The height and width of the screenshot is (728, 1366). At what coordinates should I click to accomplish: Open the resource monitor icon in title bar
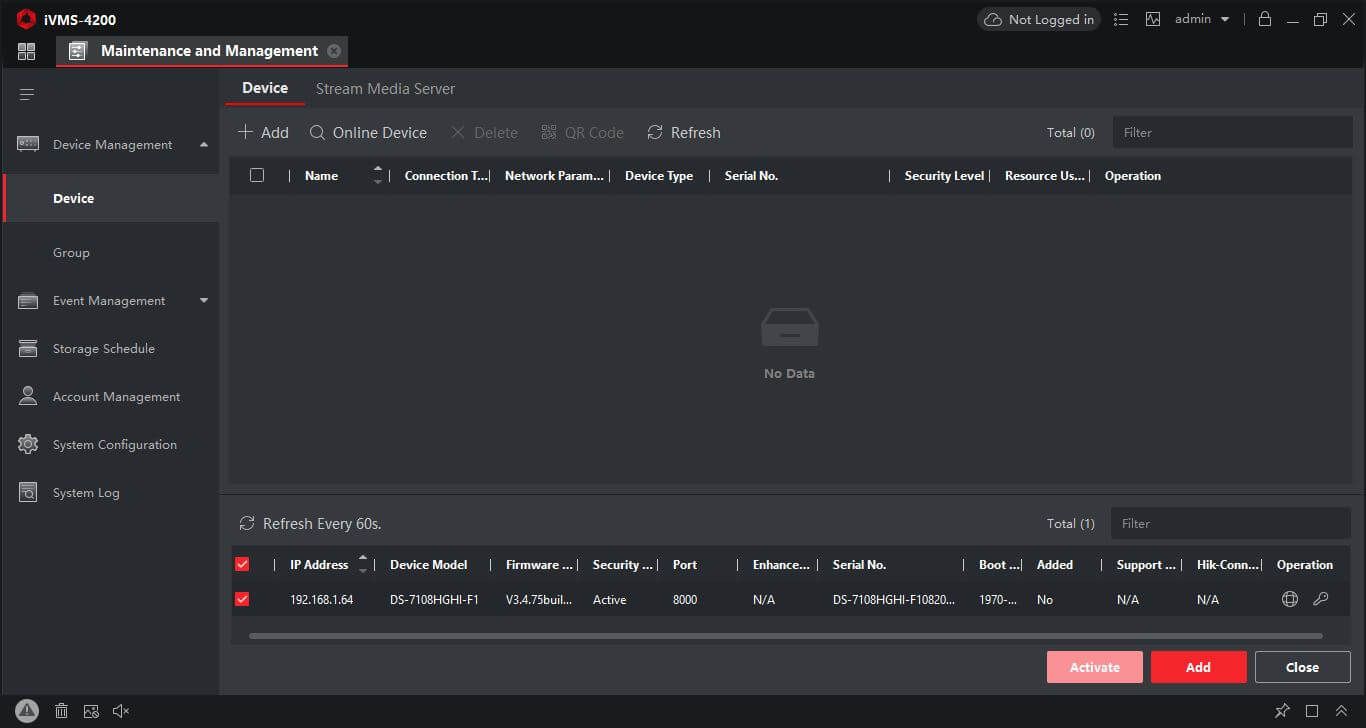point(1153,19)
